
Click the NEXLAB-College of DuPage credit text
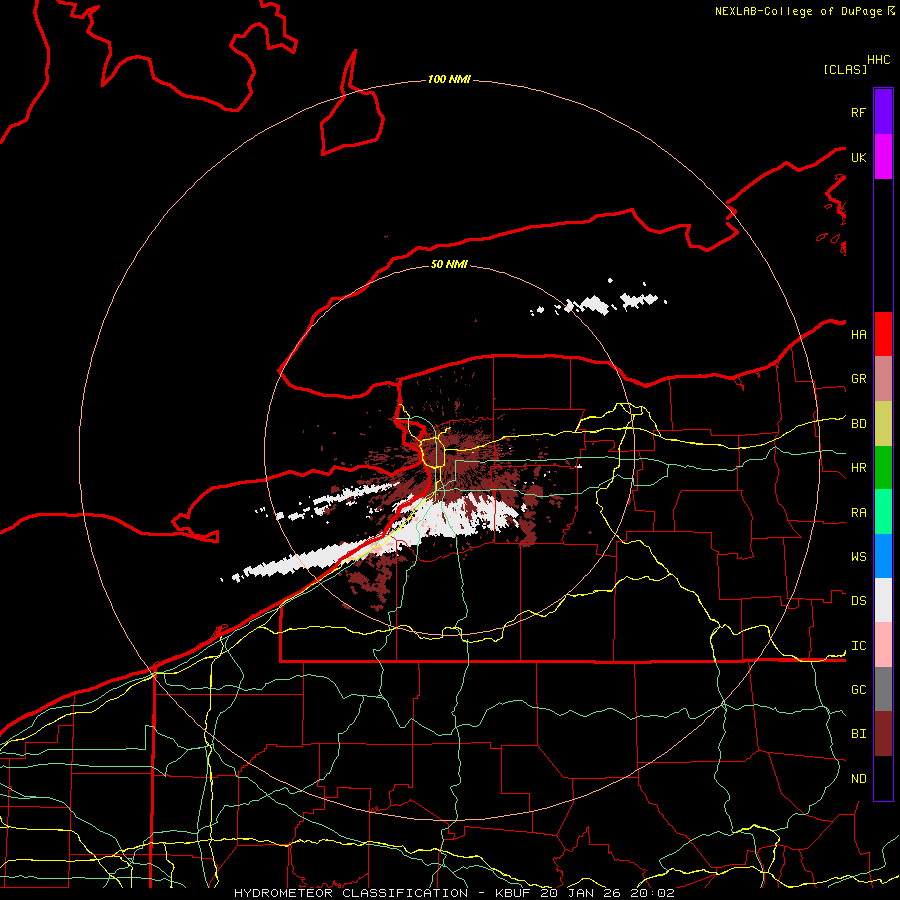(798, 11)
